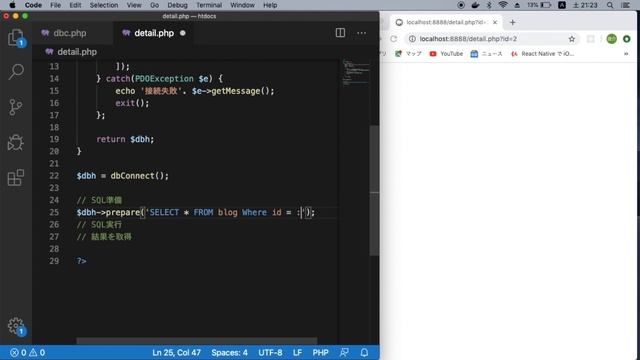Open the Run and Debug view
Viewport: 640px width, 360px height.
click(x=16, y=143)
